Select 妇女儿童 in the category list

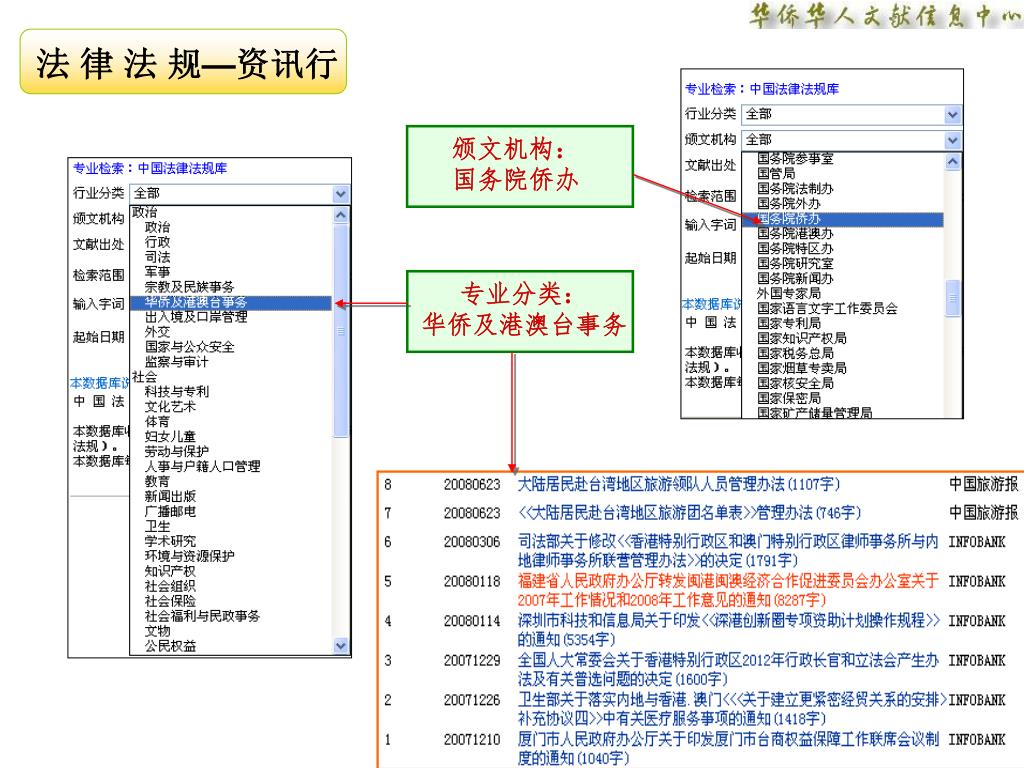170,437
